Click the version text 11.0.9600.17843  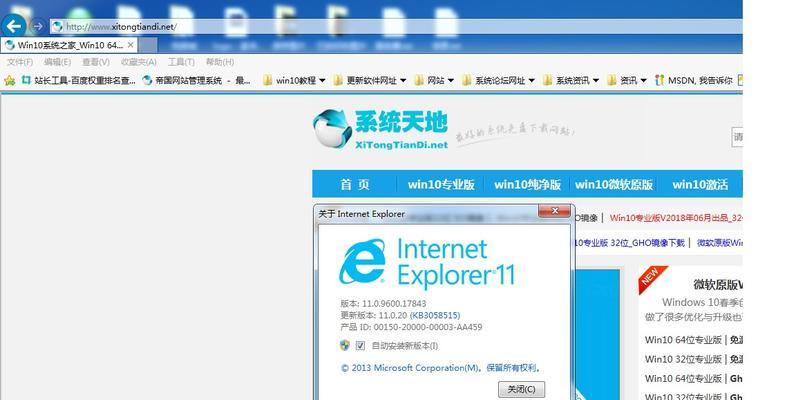click(x=393, y=304)
